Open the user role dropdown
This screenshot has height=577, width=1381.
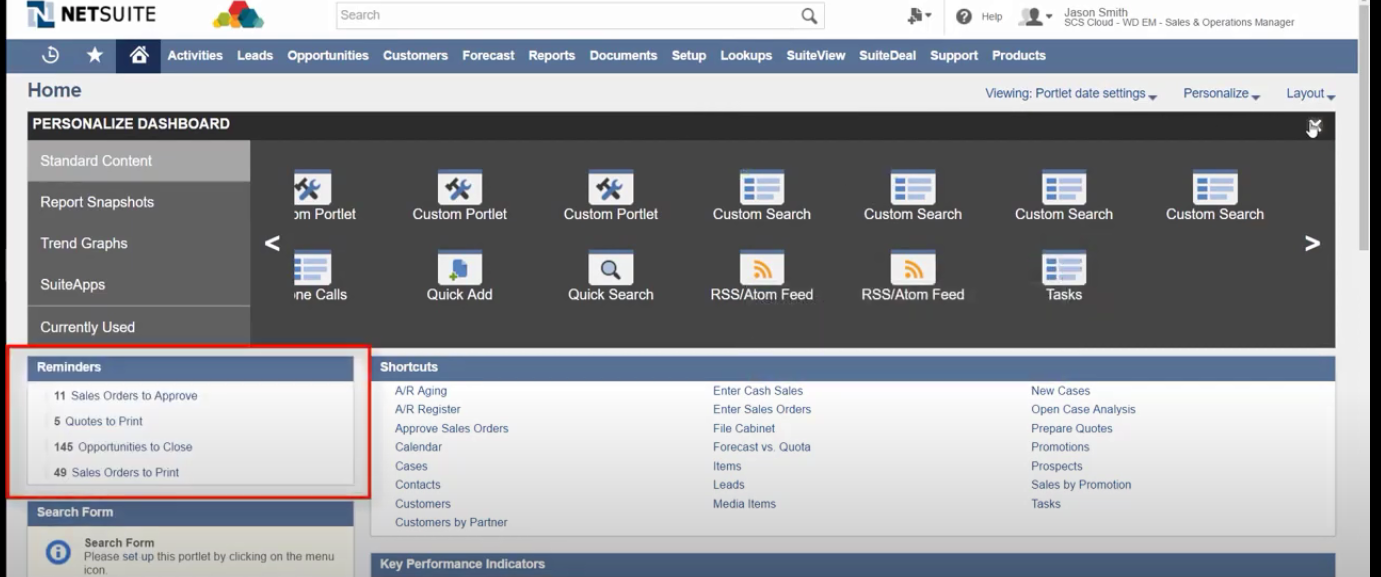click(x=1036, y=17)
